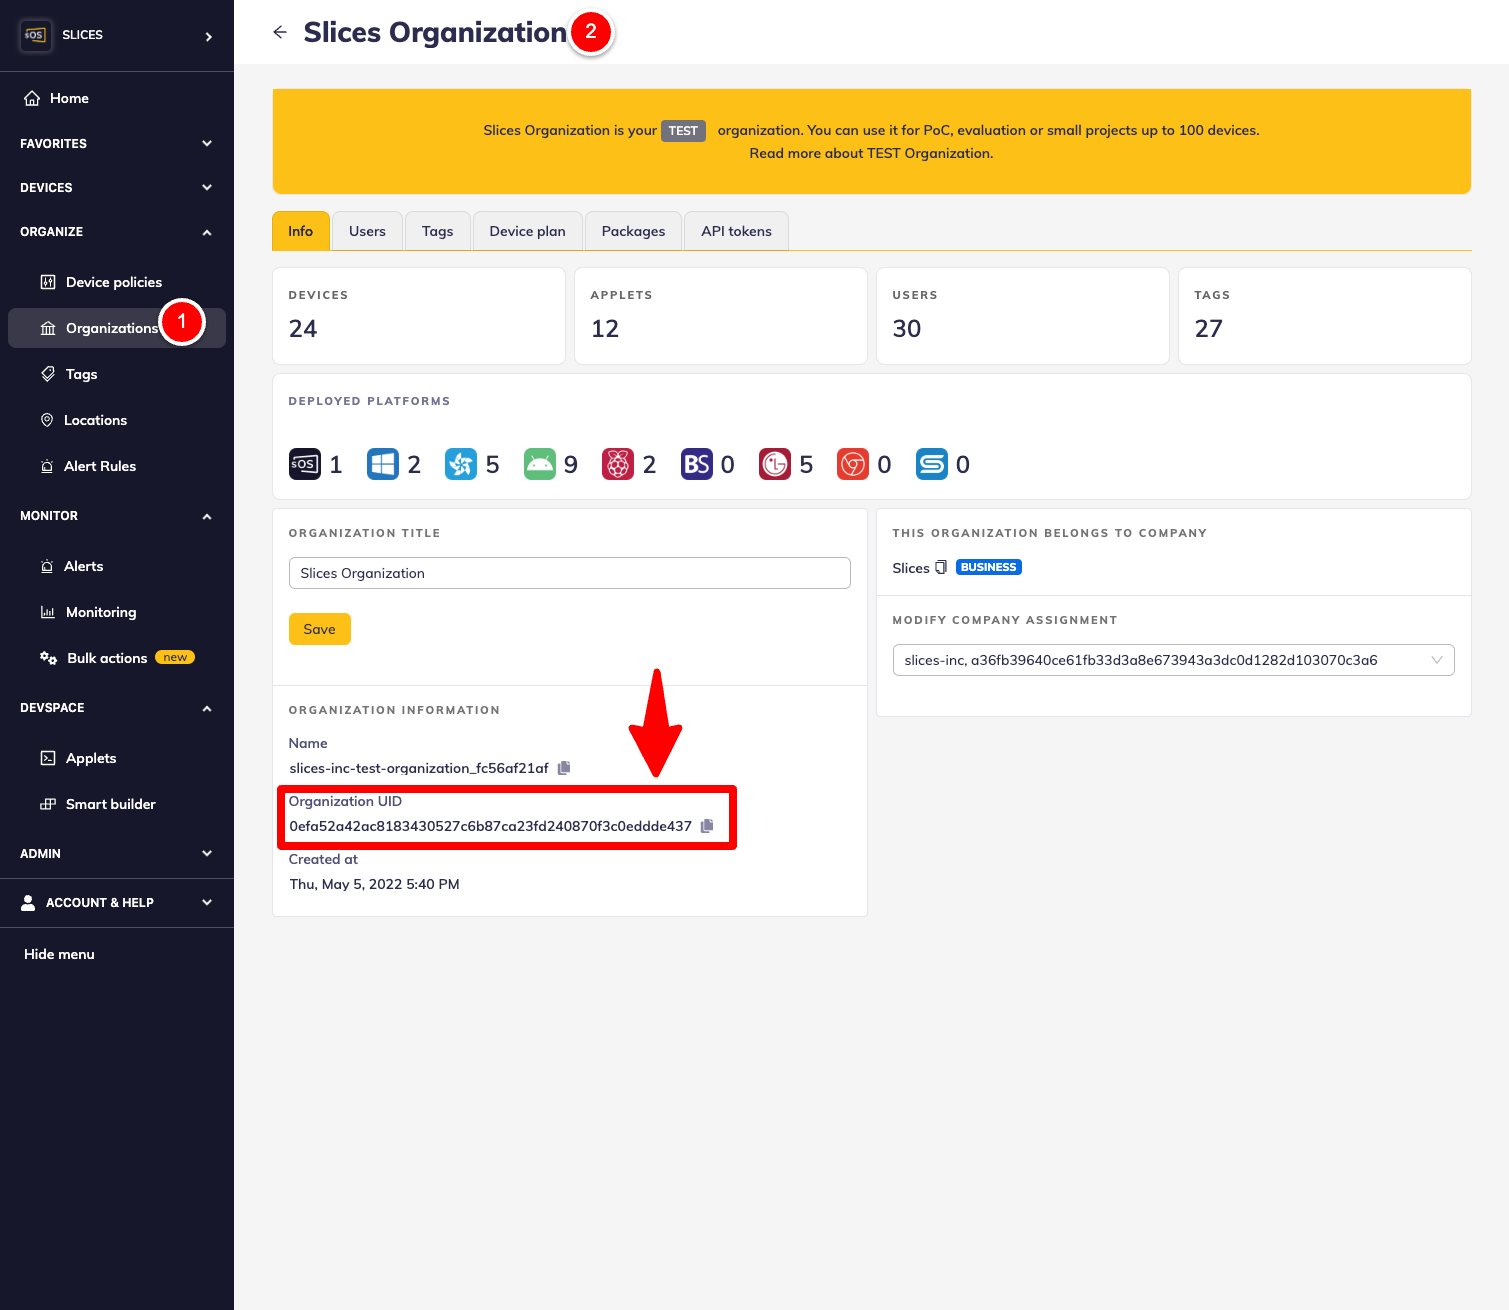Image resolution: width=1509 pixels, height=1310 pixels.
Task: Expand the Account & Help section
Action: click(x=116, y=902)
